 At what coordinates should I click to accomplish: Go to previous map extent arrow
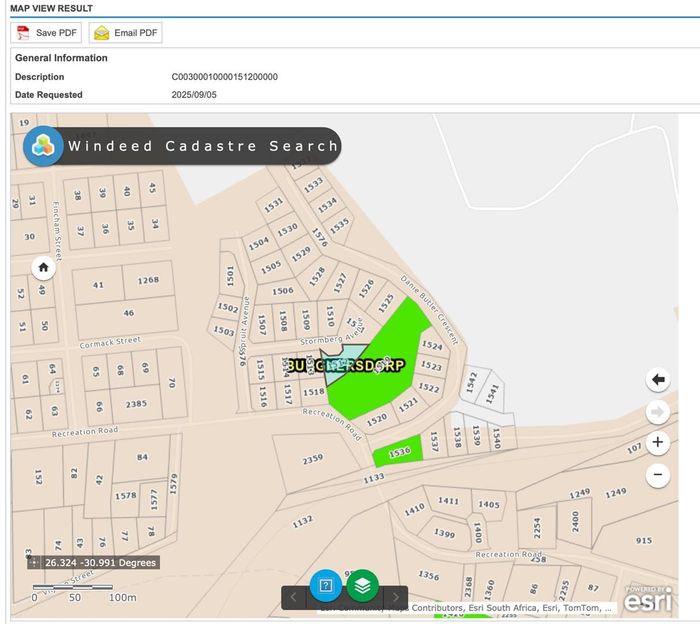(657, 380)
